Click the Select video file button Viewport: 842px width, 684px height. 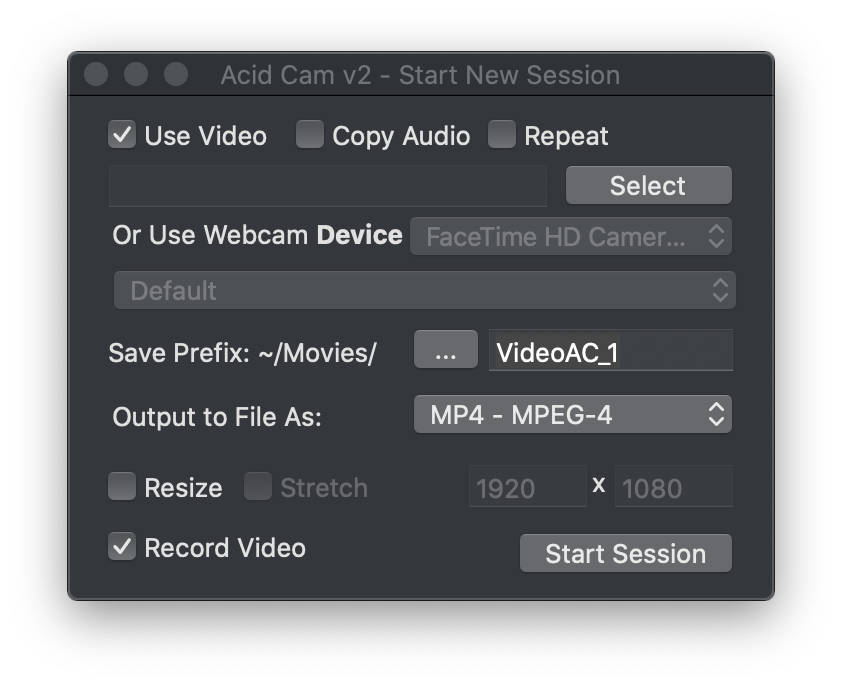(x=648, y=185)
